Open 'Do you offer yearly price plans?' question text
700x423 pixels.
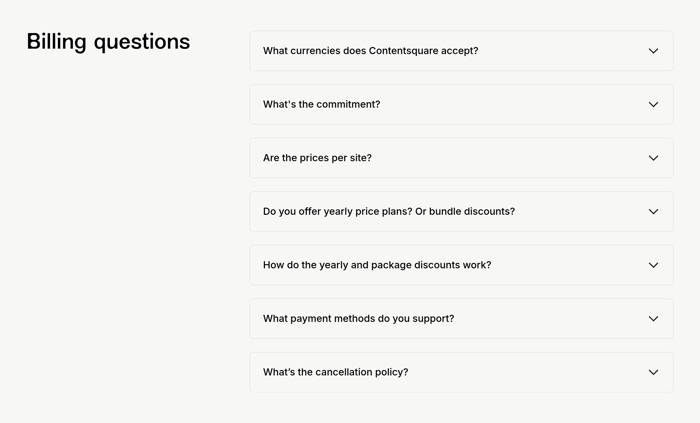click(388, 212)
